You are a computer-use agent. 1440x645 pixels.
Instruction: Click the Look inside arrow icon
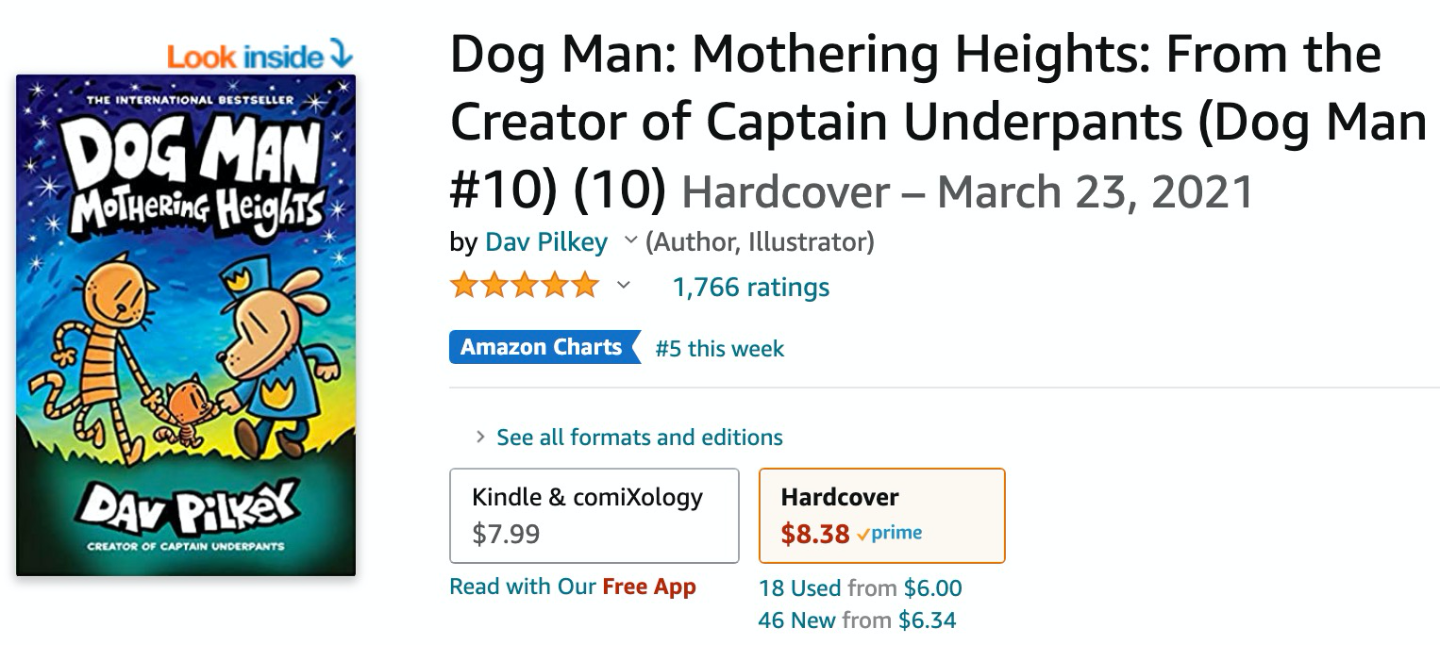coord(341,56)
